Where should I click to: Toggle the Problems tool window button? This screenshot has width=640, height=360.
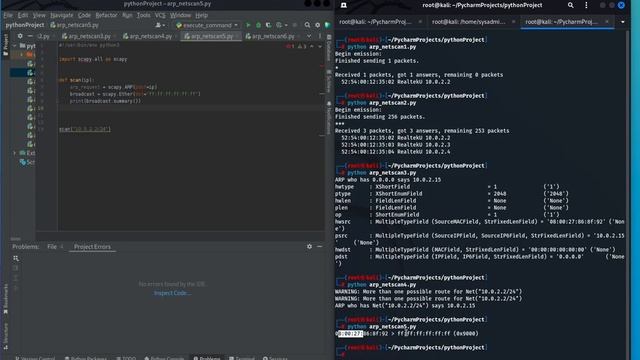coord(207,358)
